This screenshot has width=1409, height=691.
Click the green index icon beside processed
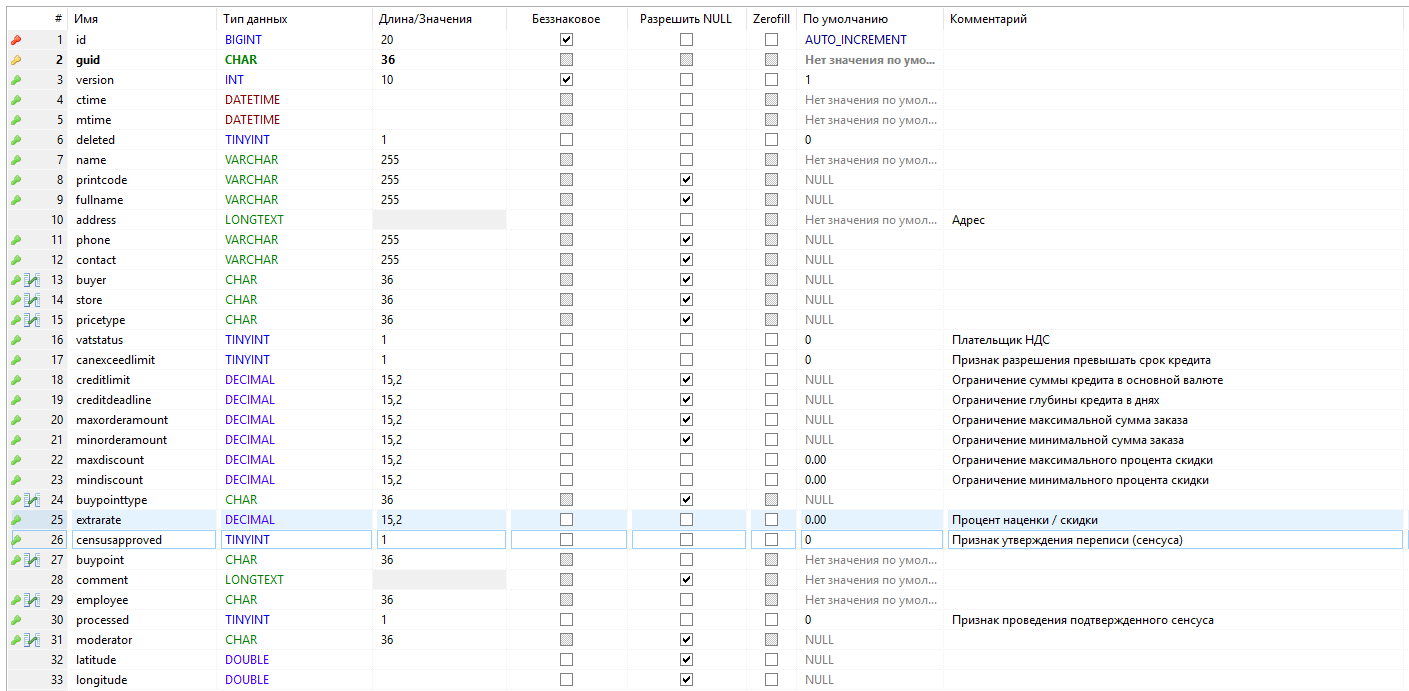tap(16, 620)
